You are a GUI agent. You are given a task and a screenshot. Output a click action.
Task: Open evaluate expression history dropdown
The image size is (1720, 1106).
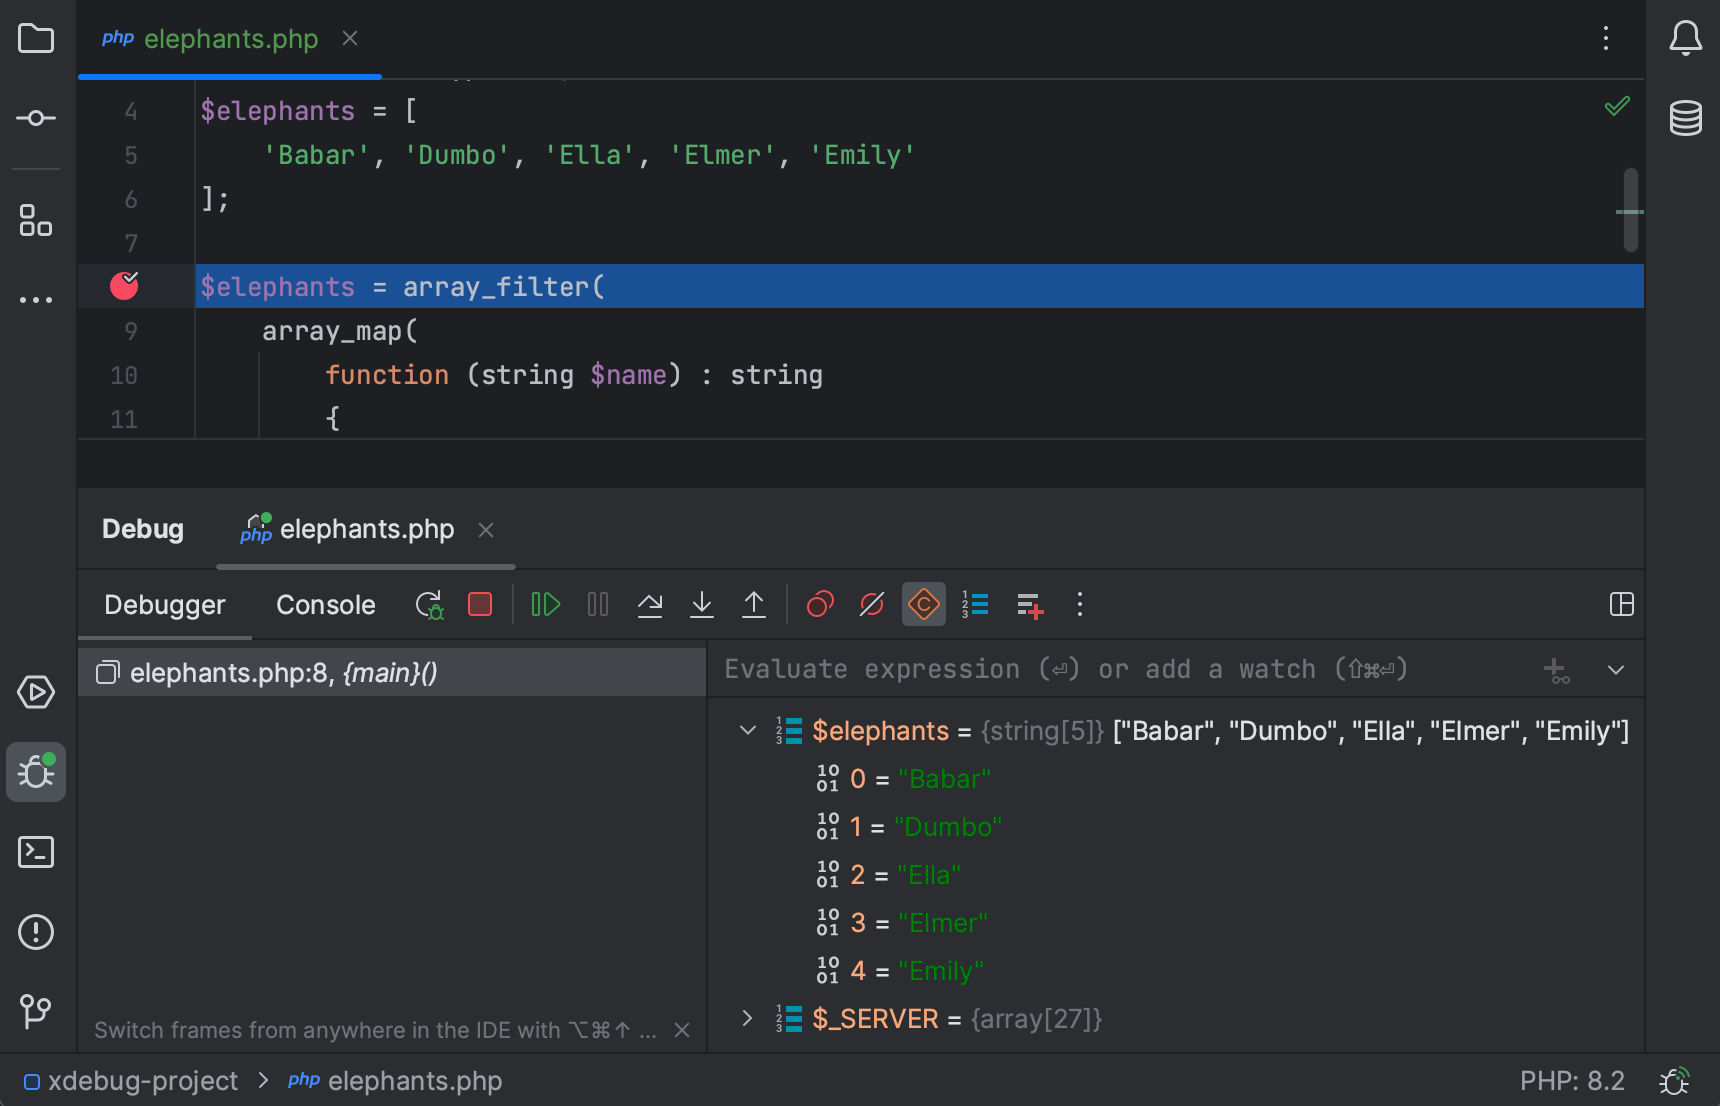1615,670
